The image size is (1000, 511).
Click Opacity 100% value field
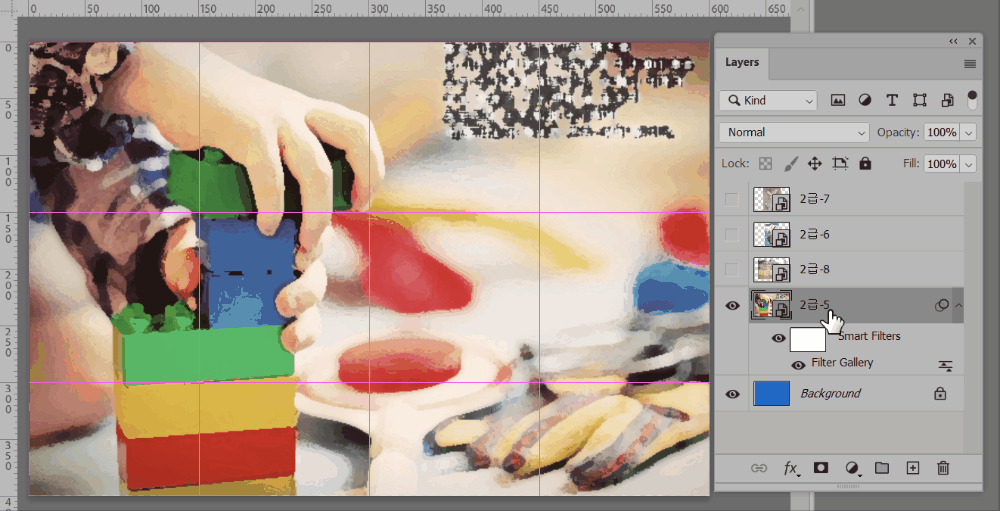coord(942,133)
